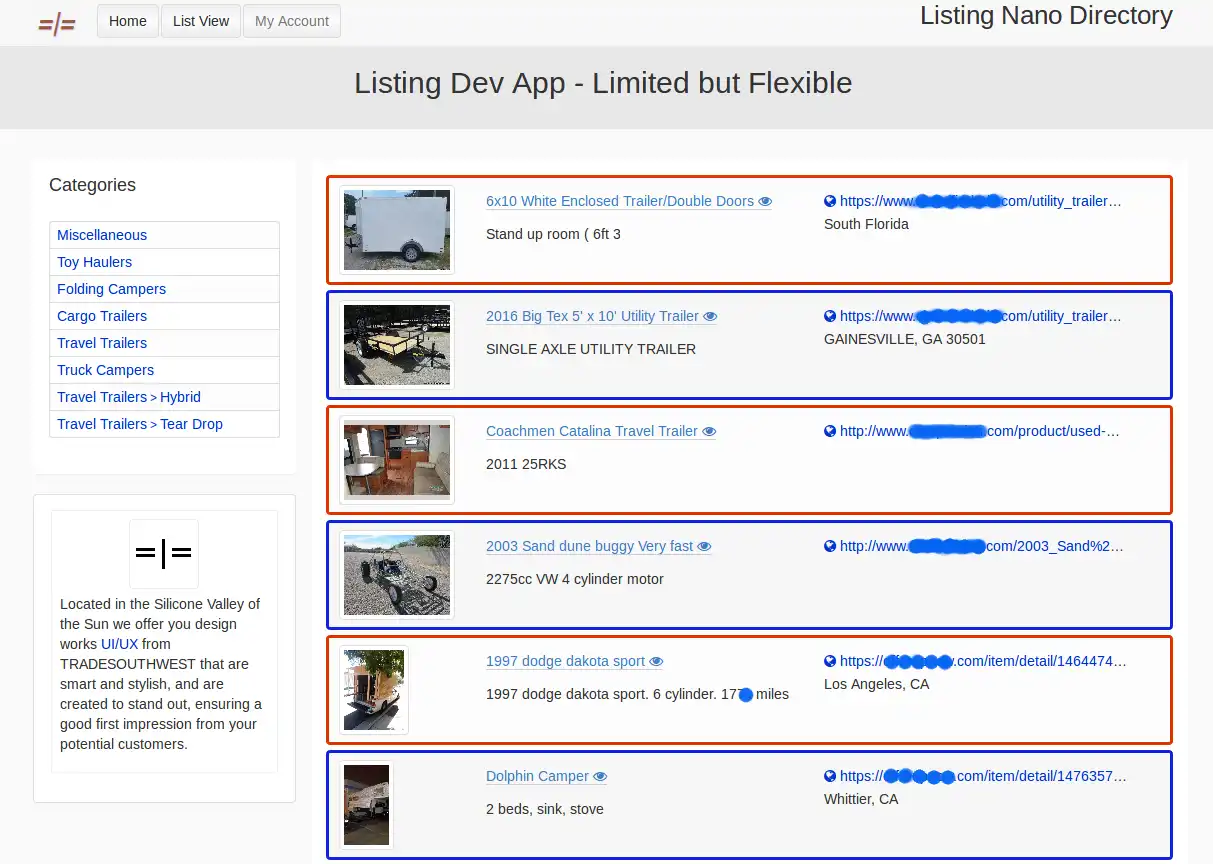
Task: Click eye icon next to Sand dune buggy
Action: click(704, 547)
